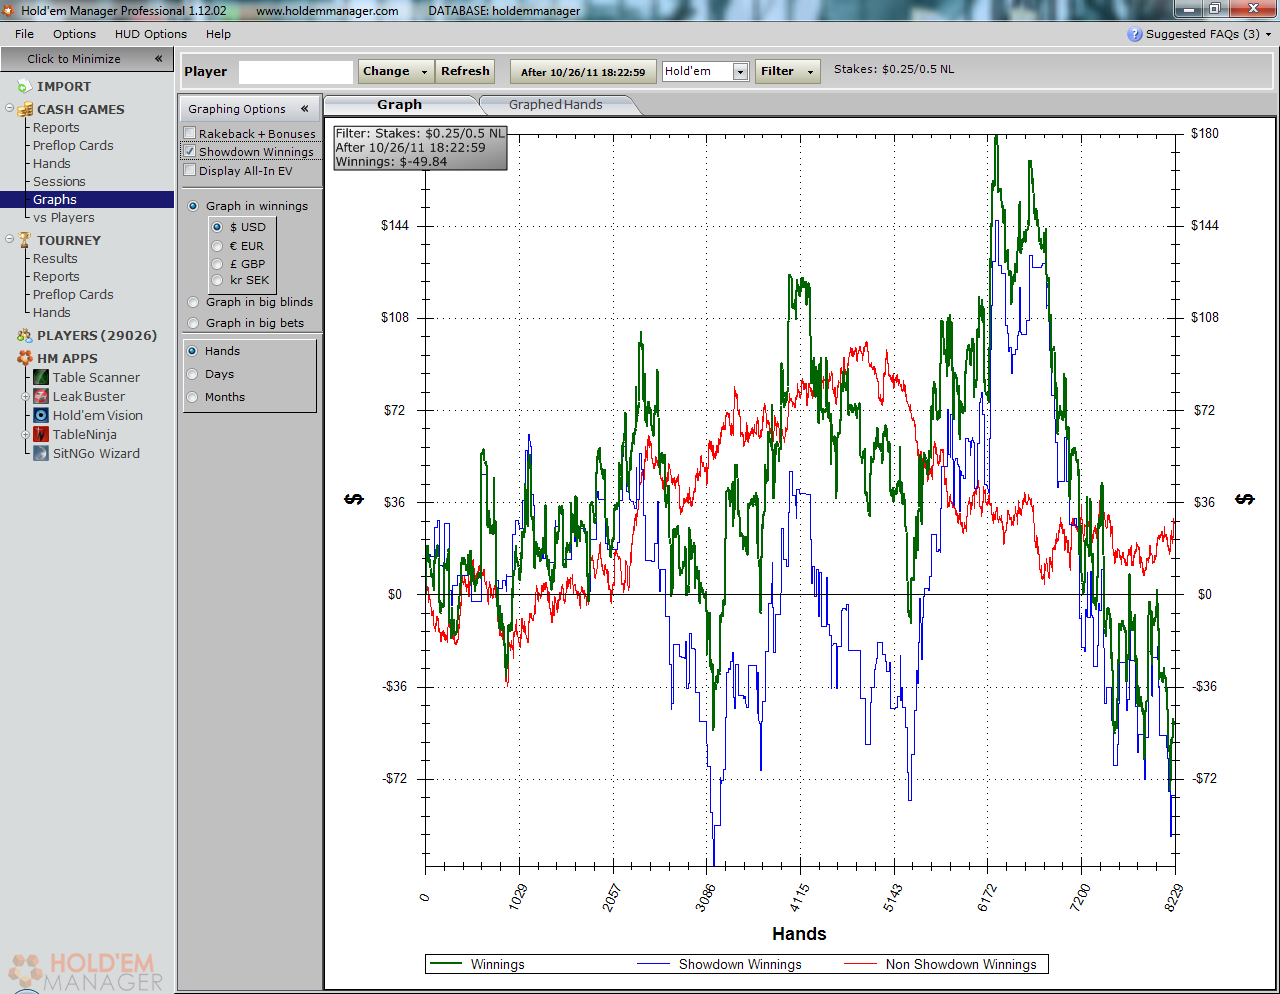This screenshot has height=994, width=1280.
Task: Select Days x-axis radio button
Action: point(192,374)
